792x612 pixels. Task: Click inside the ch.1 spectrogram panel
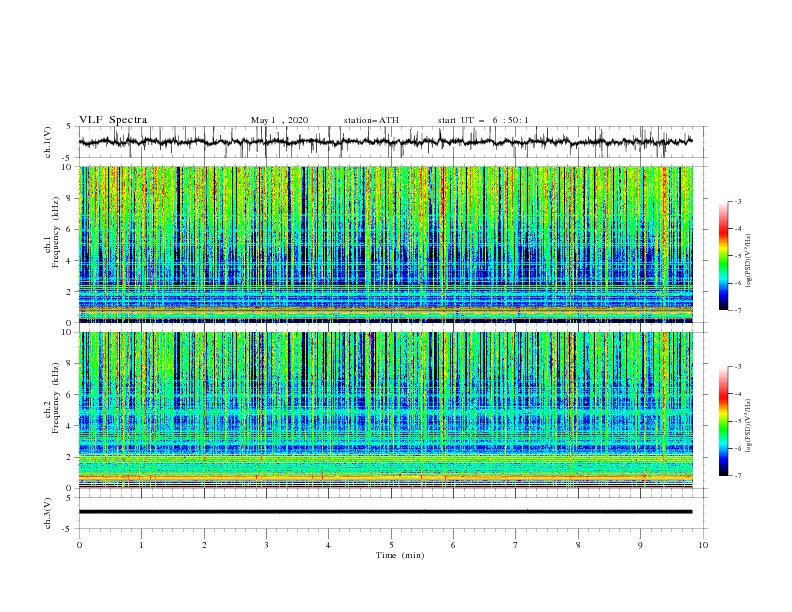click(x=386, y=244)
